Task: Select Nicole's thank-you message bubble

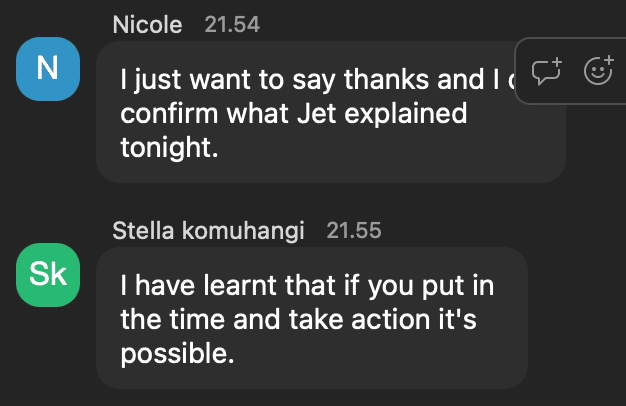Action: [x=330, y=150]
